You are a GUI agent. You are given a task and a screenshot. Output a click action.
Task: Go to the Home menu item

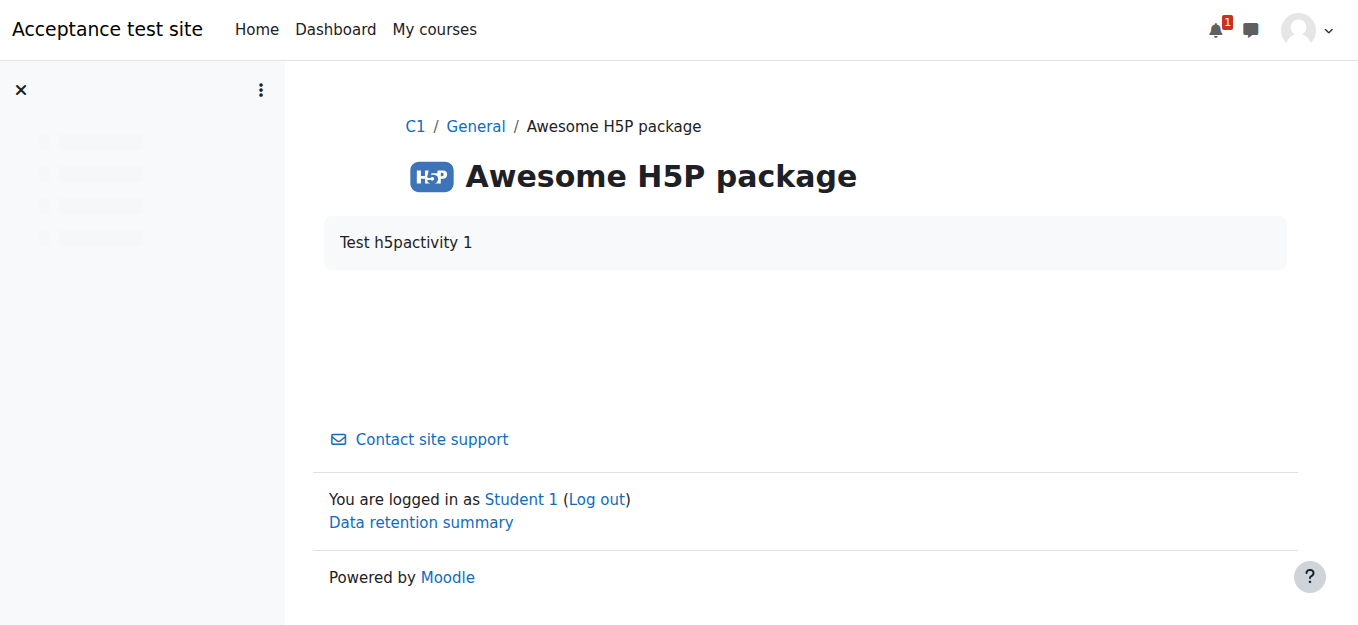click(257, 30)
